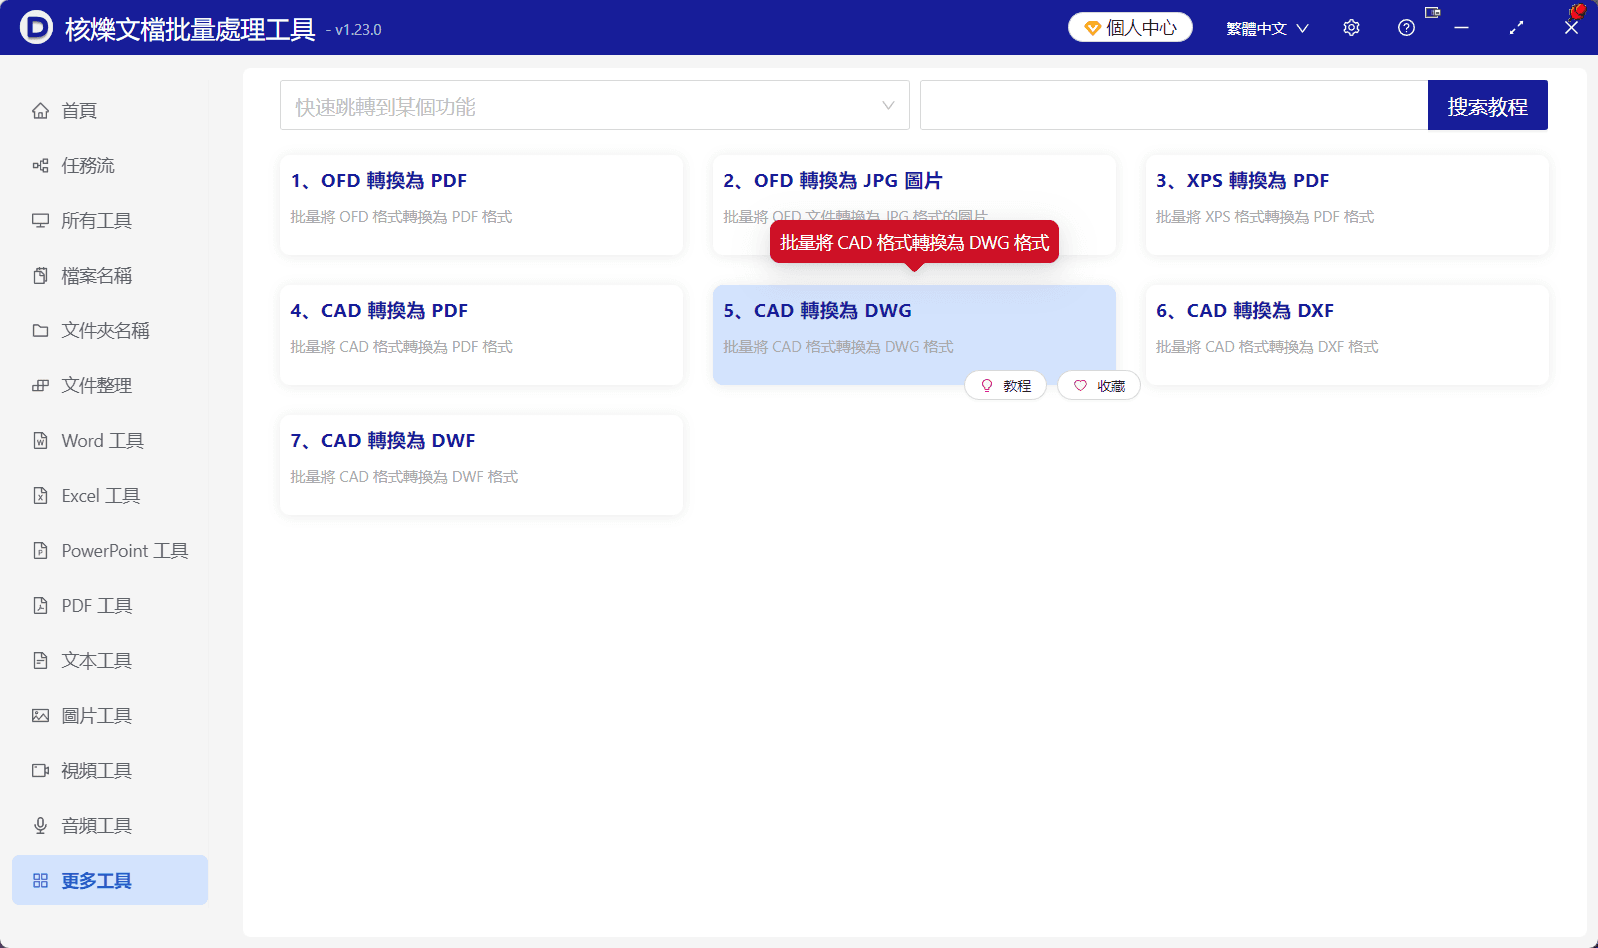The height and width of the screenshot is (948, 1598).
Task: Open the CAD 轉換為 DXF tool card
Action: coord(1347,335)
